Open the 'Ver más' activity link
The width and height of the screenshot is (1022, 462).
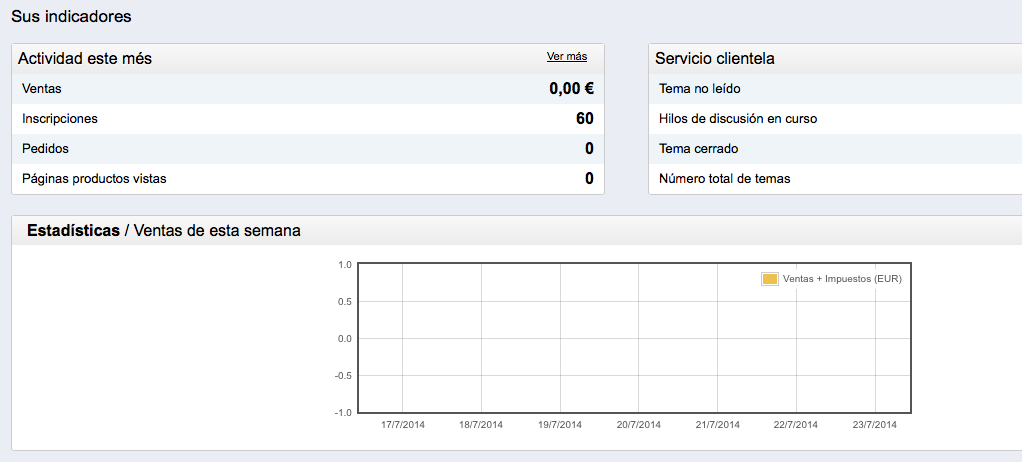click(566, 57)
